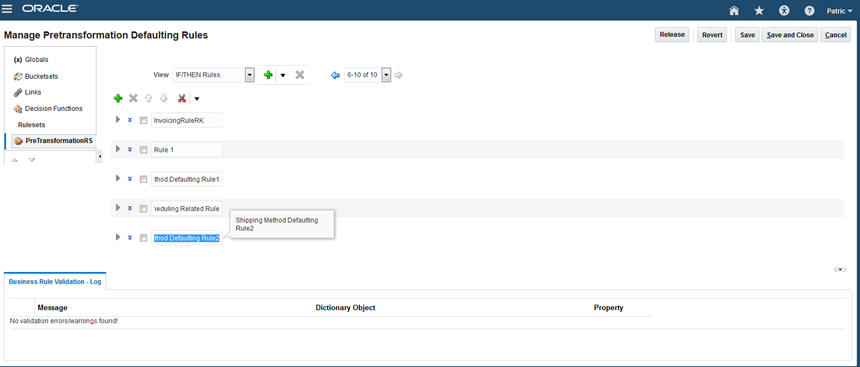
Task: Check the Defaulting Rule1 checkbox
Action: 143,179
